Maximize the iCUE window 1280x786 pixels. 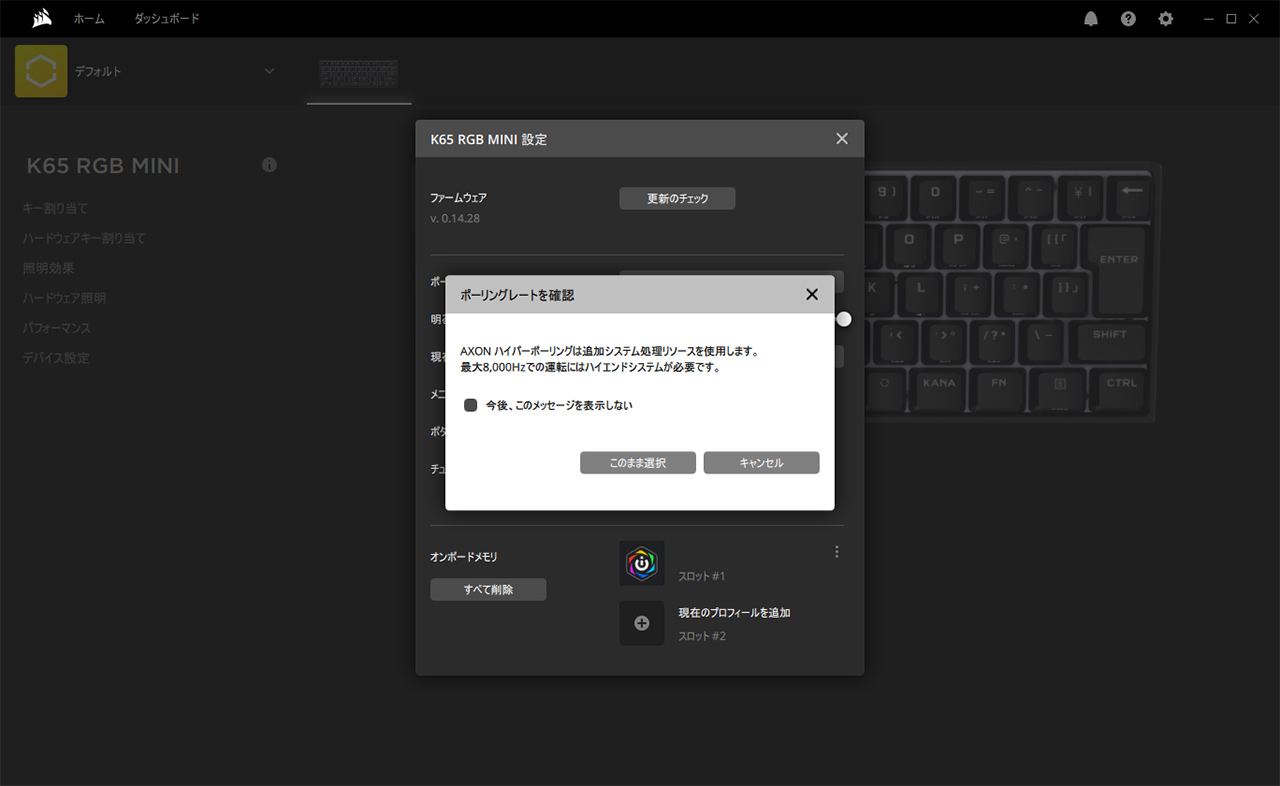coord(1231,19)
